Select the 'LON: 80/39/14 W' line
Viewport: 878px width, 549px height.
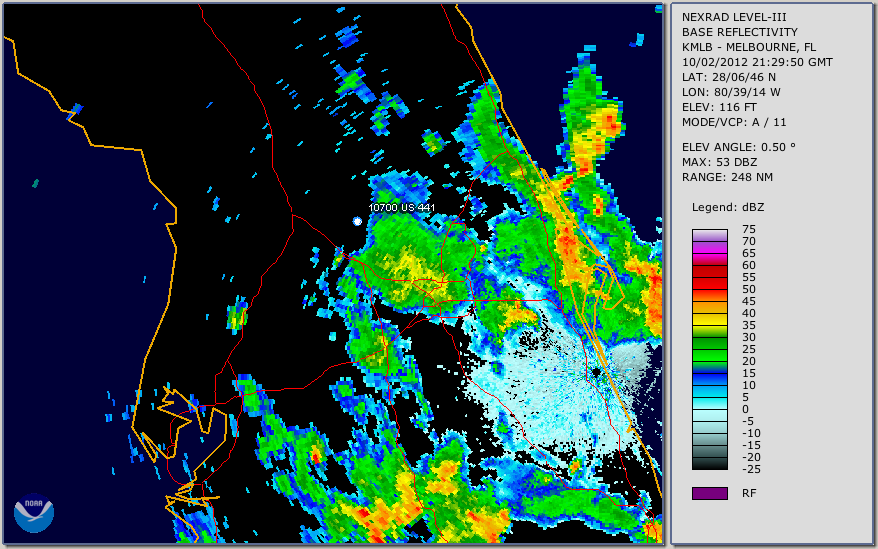click(x=731, y=92)
